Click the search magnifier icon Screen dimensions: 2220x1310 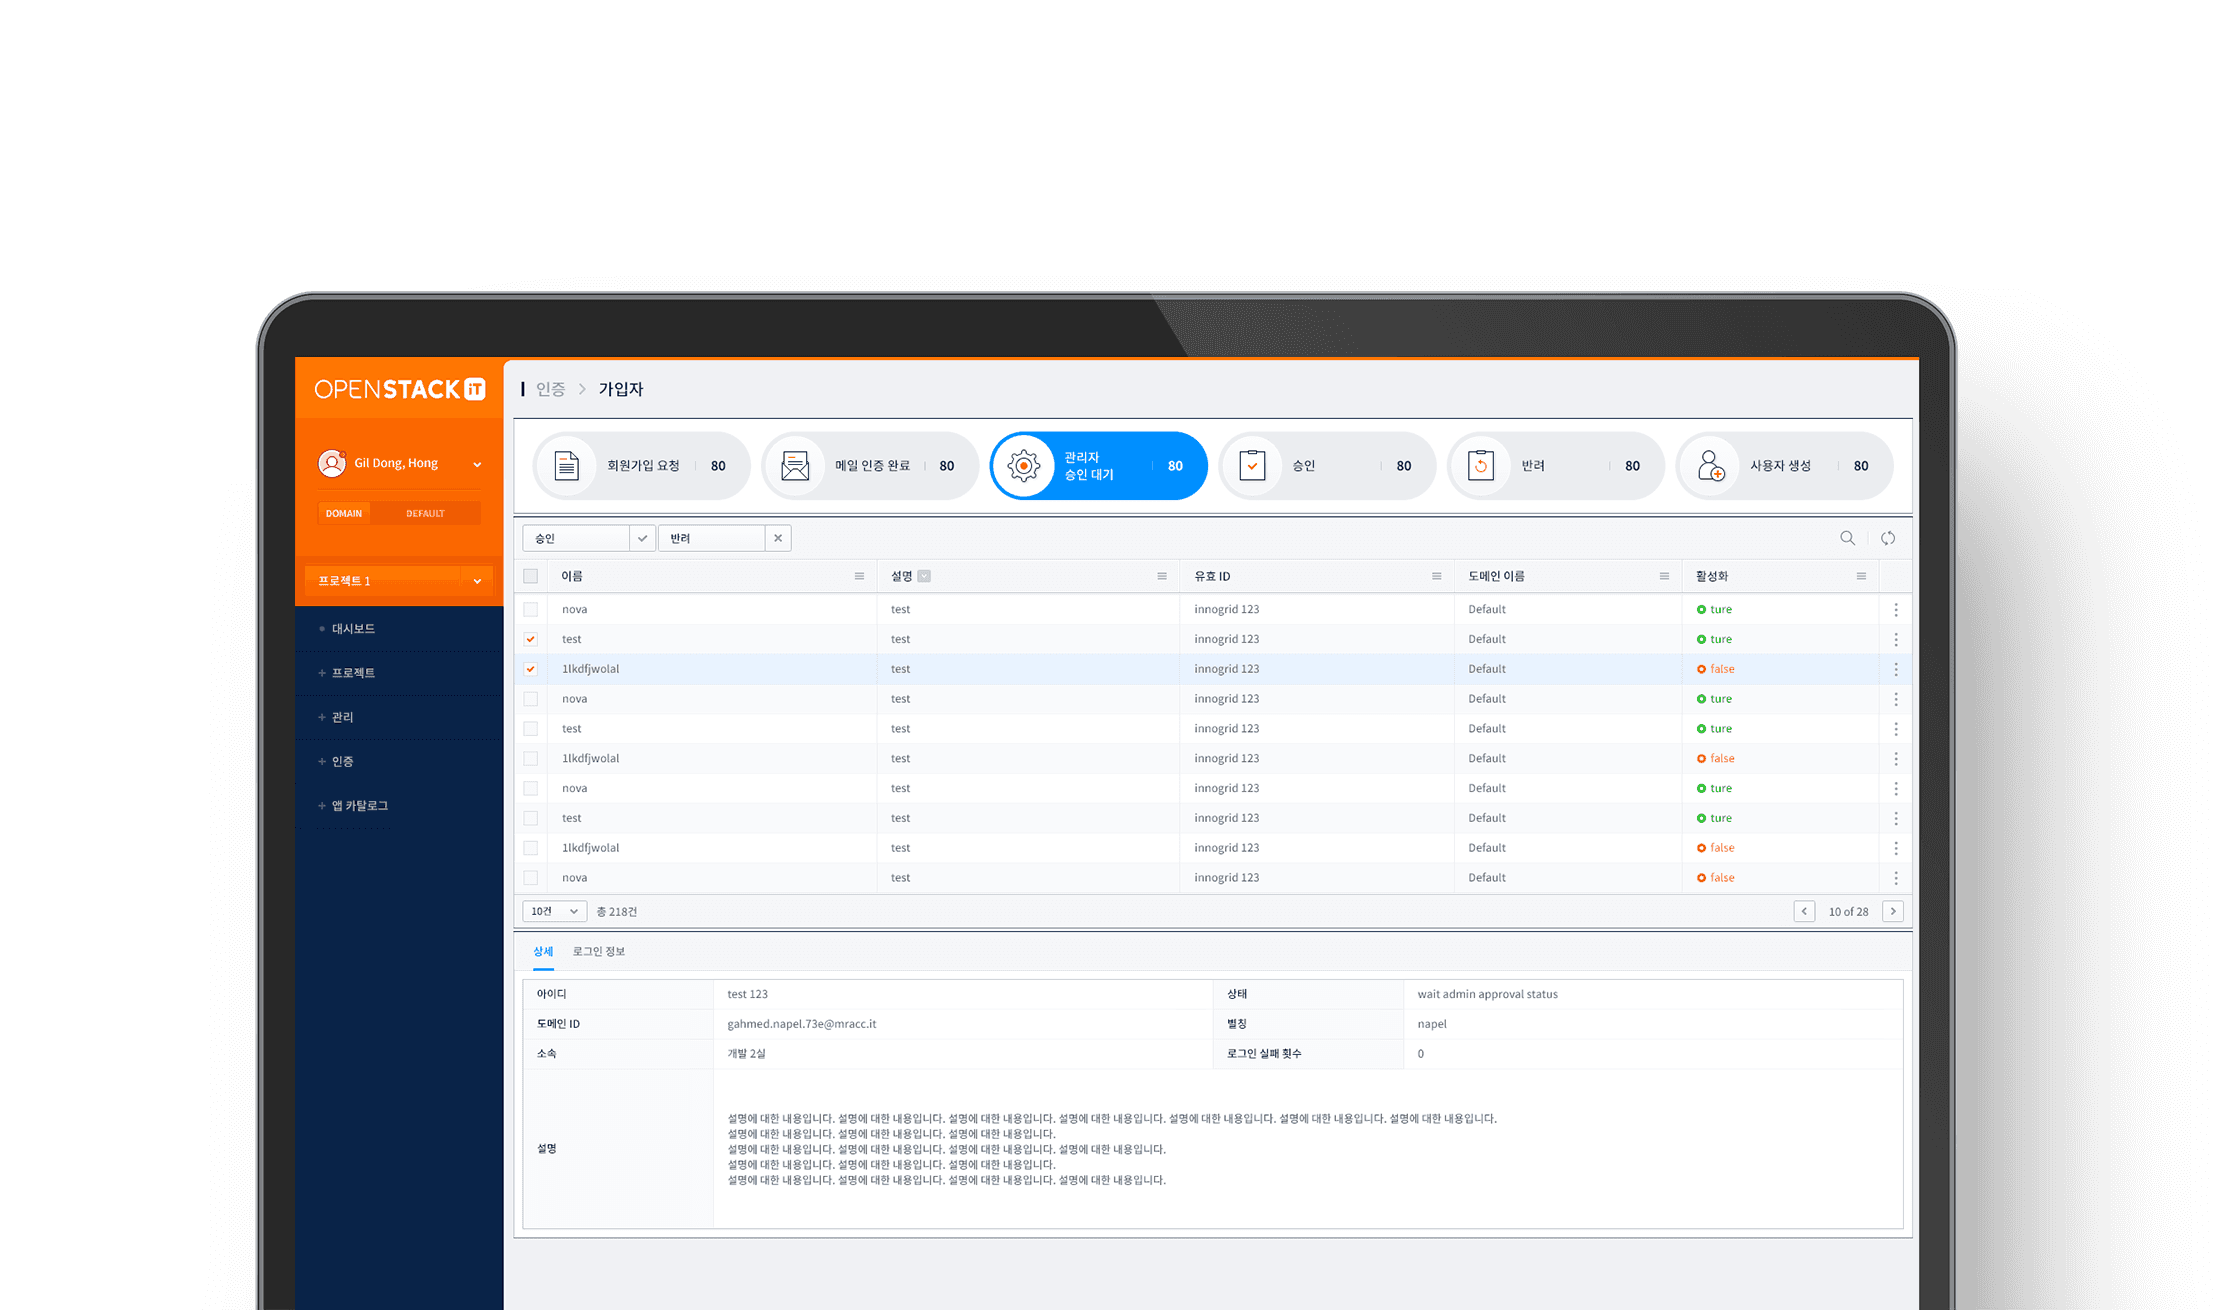(1847, 538)
